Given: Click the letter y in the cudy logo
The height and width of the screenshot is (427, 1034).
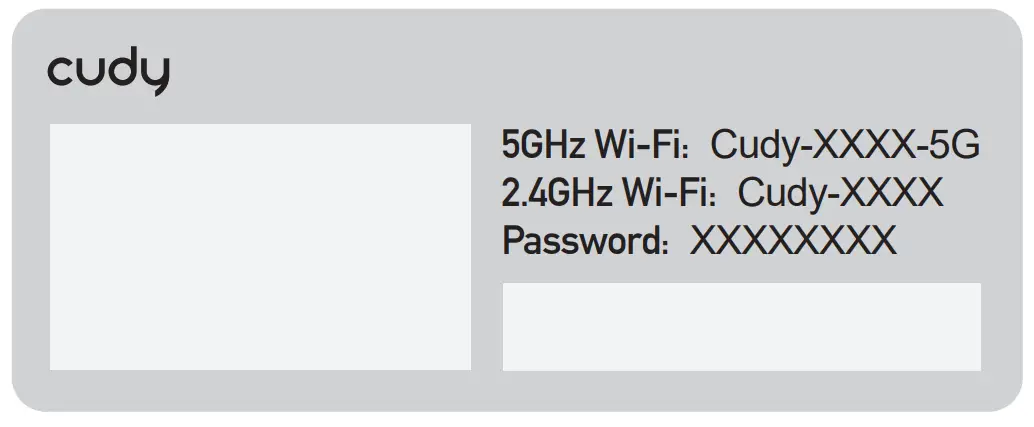Looking at the screenshot, I should coord(155,76).
